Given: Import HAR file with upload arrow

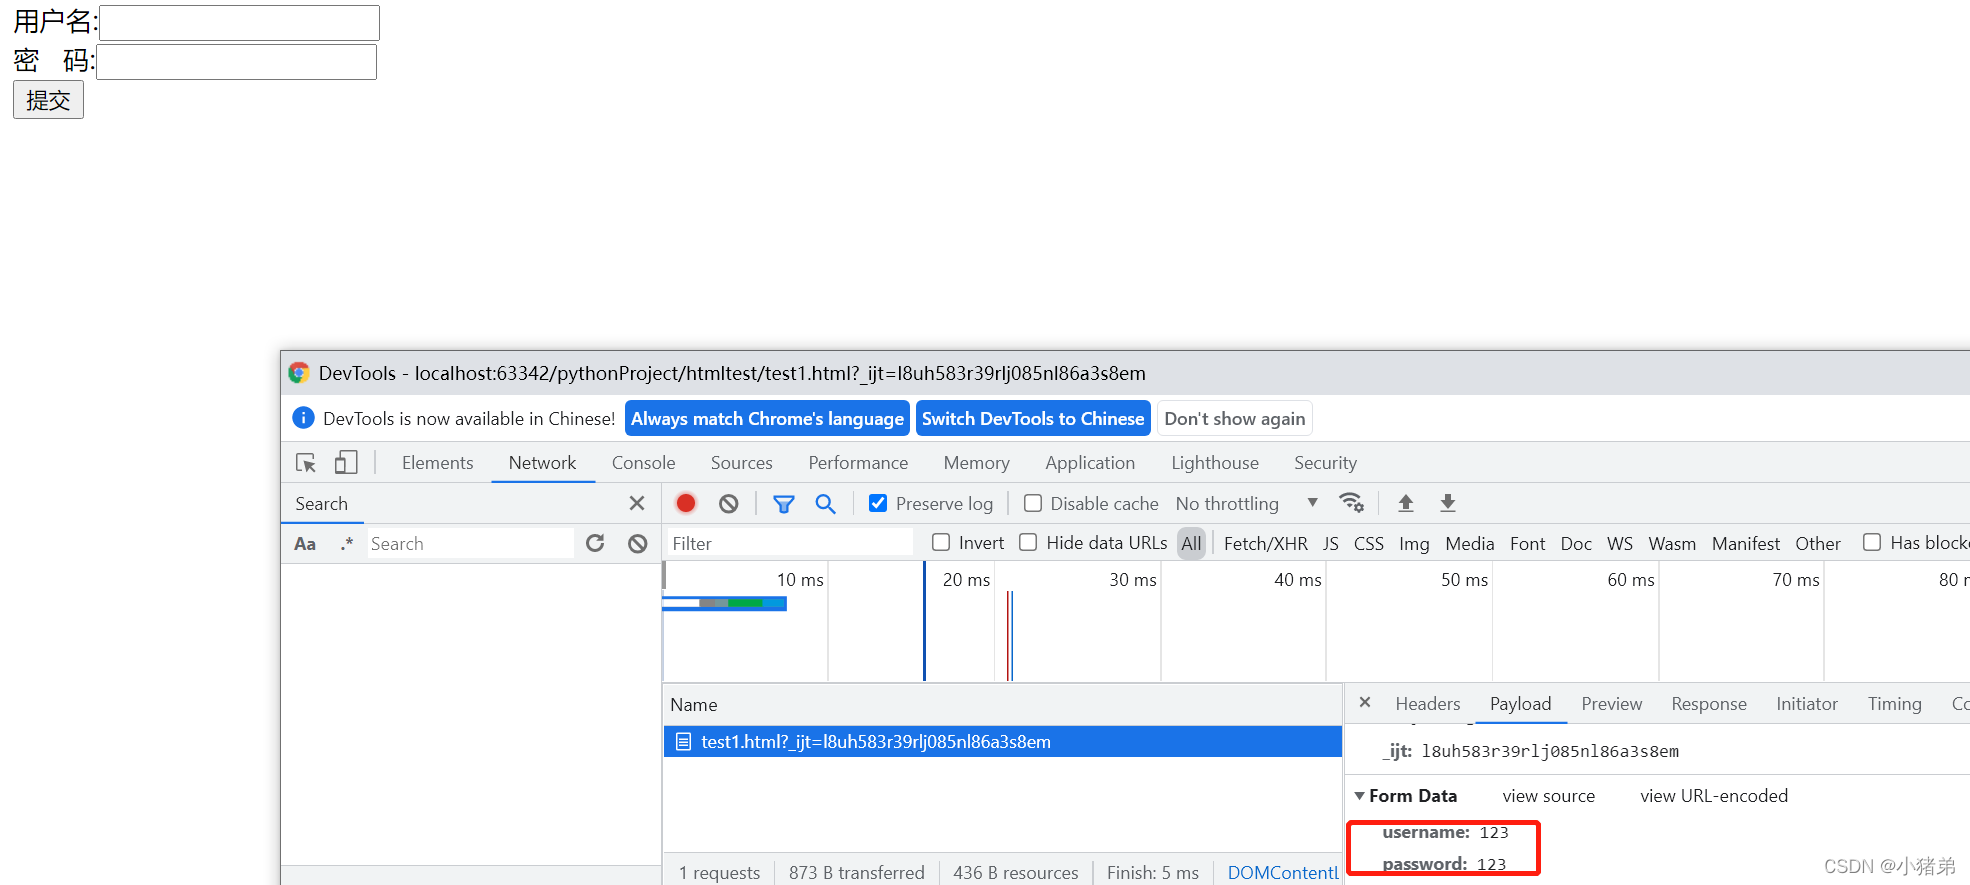Looking at the screenshot, I should (x=1406, y=503).
